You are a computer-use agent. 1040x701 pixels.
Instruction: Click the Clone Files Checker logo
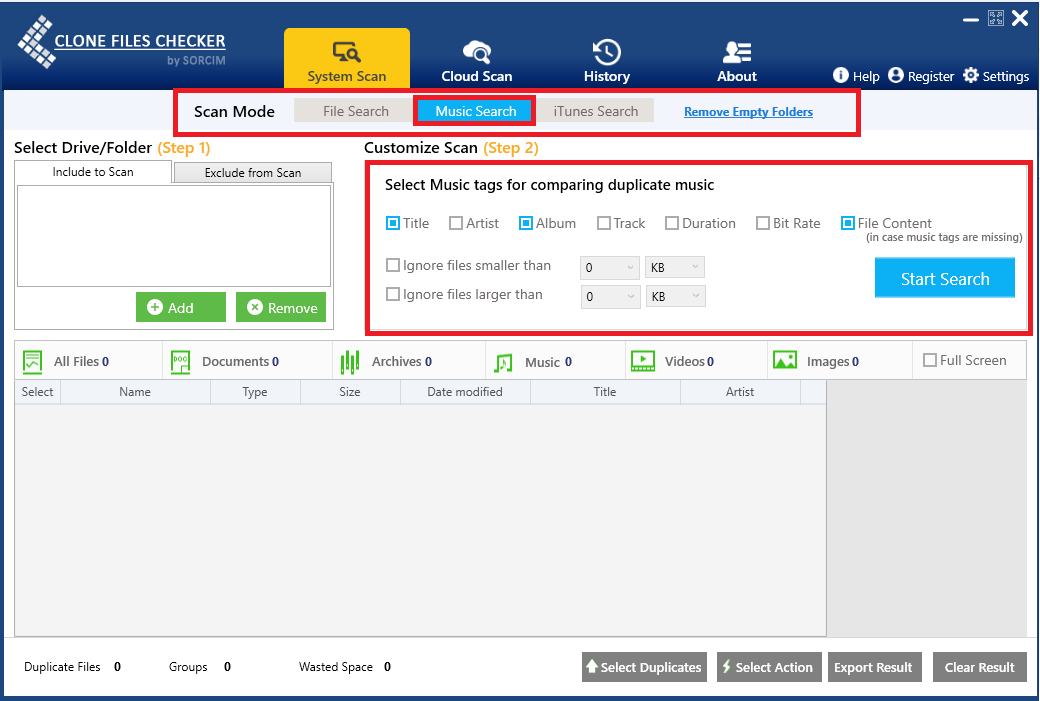point(121,43)
